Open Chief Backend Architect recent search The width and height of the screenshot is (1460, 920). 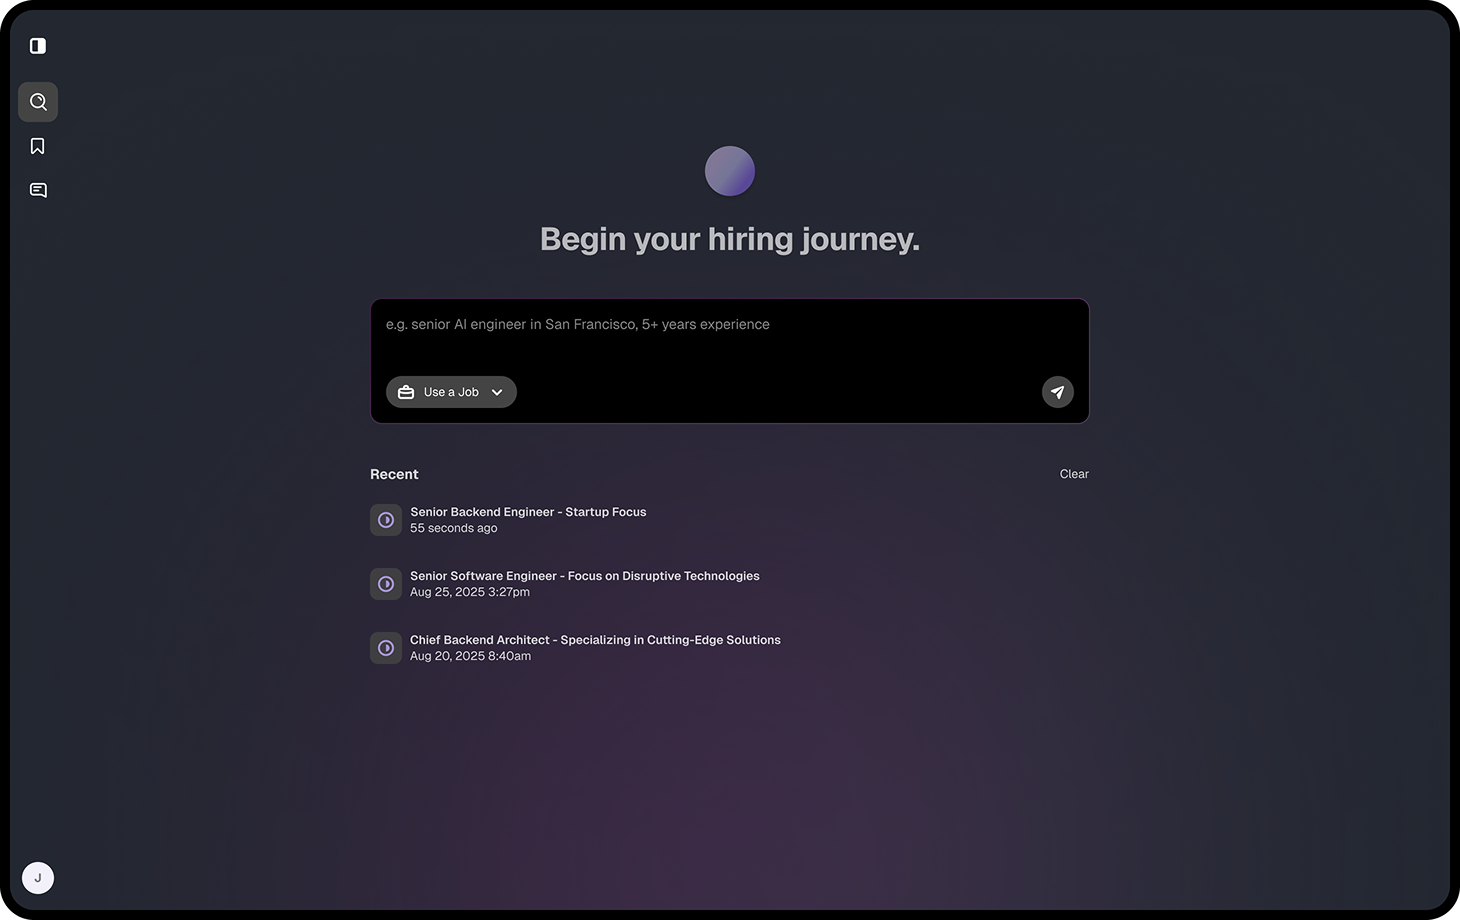pos(595,640)
